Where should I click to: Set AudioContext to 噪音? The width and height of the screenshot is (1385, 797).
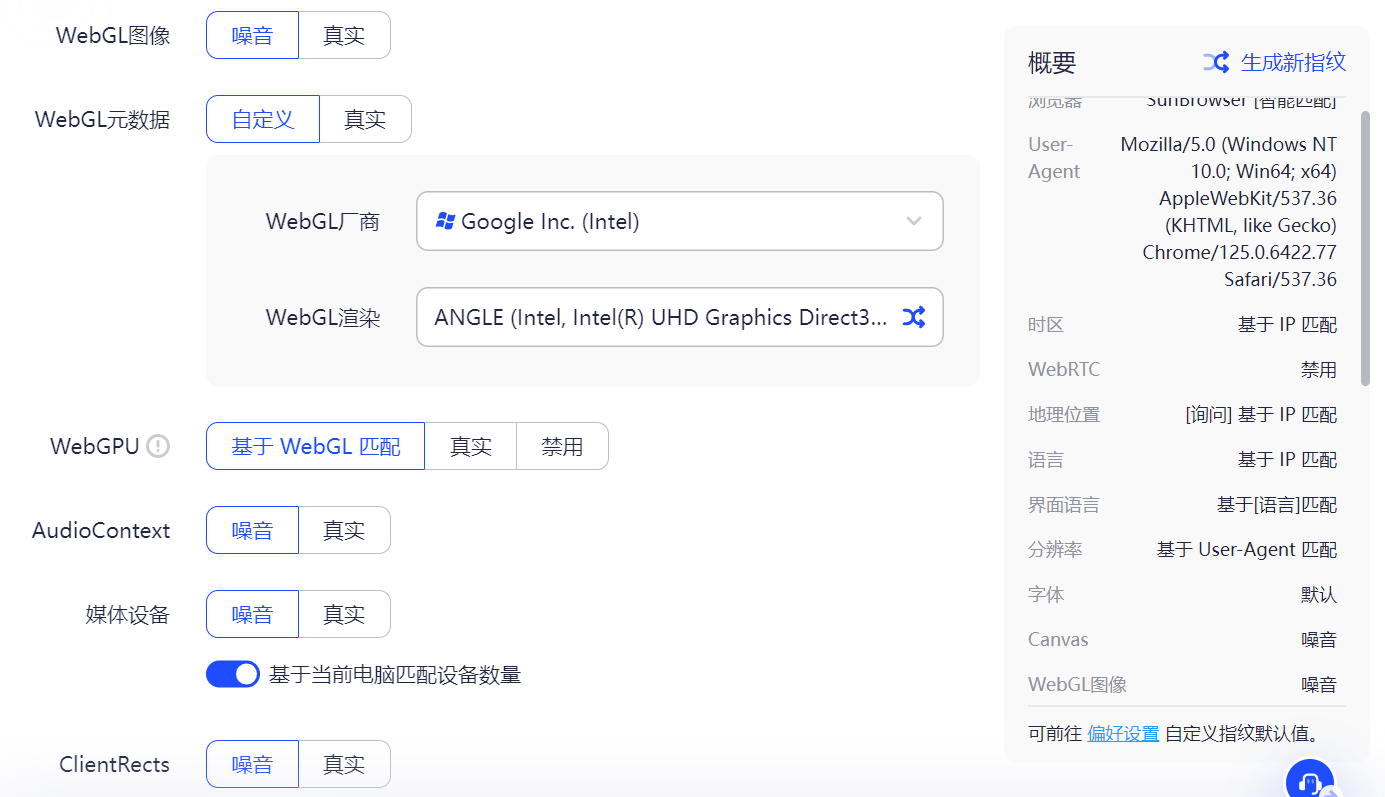[252, 530]
